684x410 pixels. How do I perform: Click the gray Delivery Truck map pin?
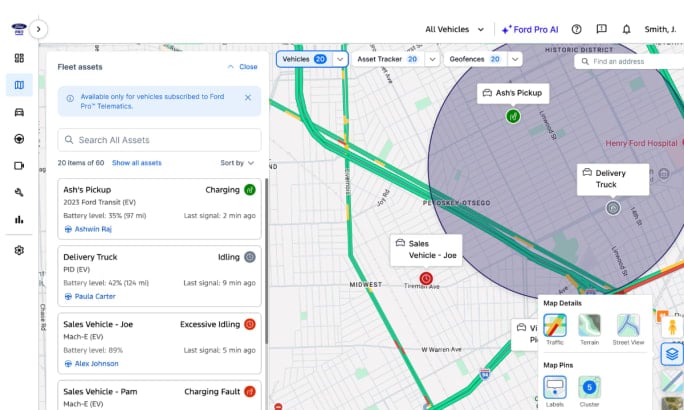(613, 208)
